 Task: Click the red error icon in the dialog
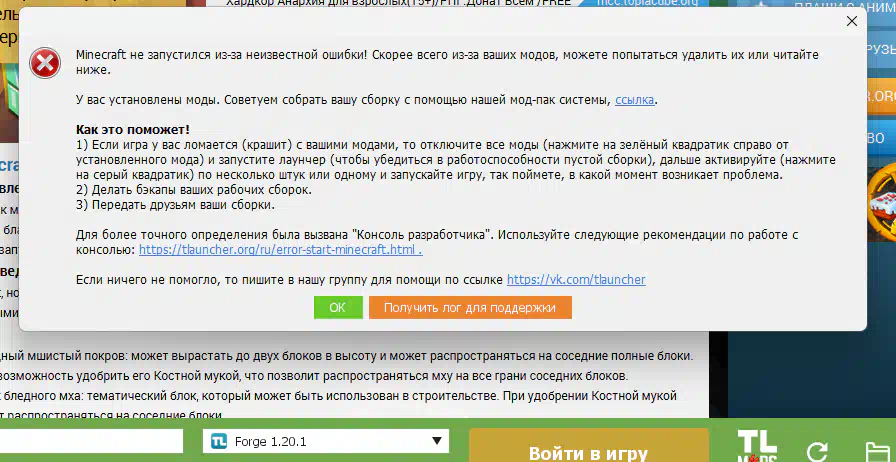pos(45,62)
